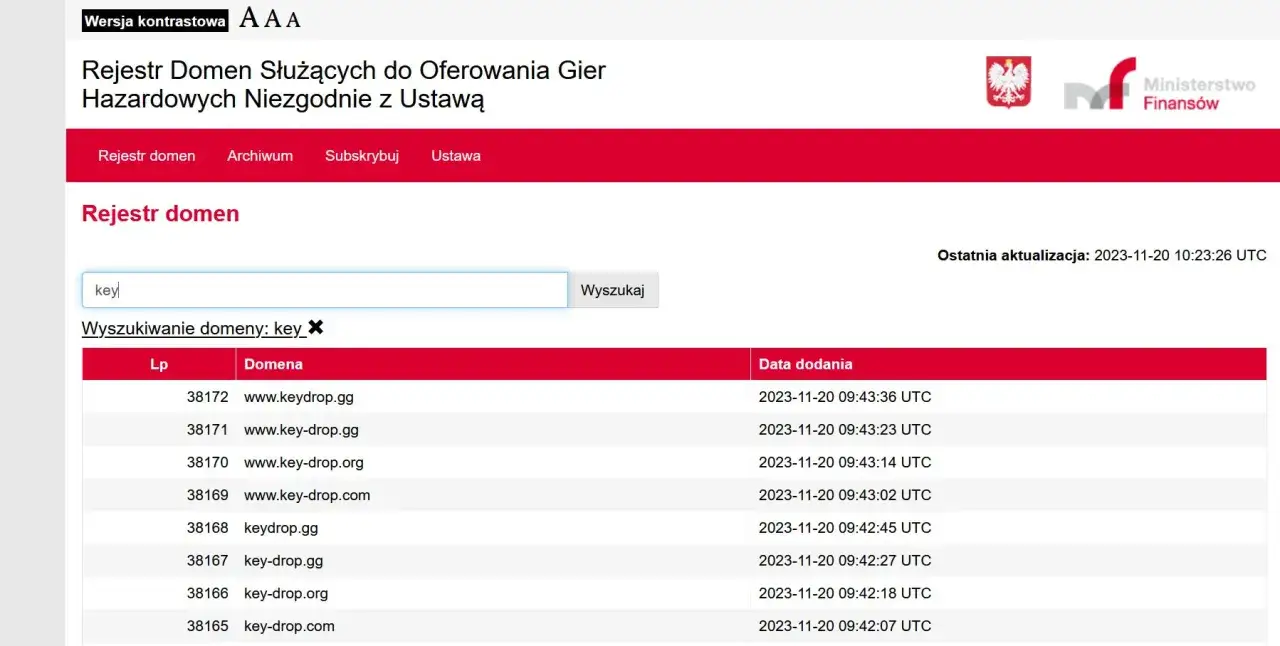Click the Domena column header
1280x646 pixels.
point(273,364)
